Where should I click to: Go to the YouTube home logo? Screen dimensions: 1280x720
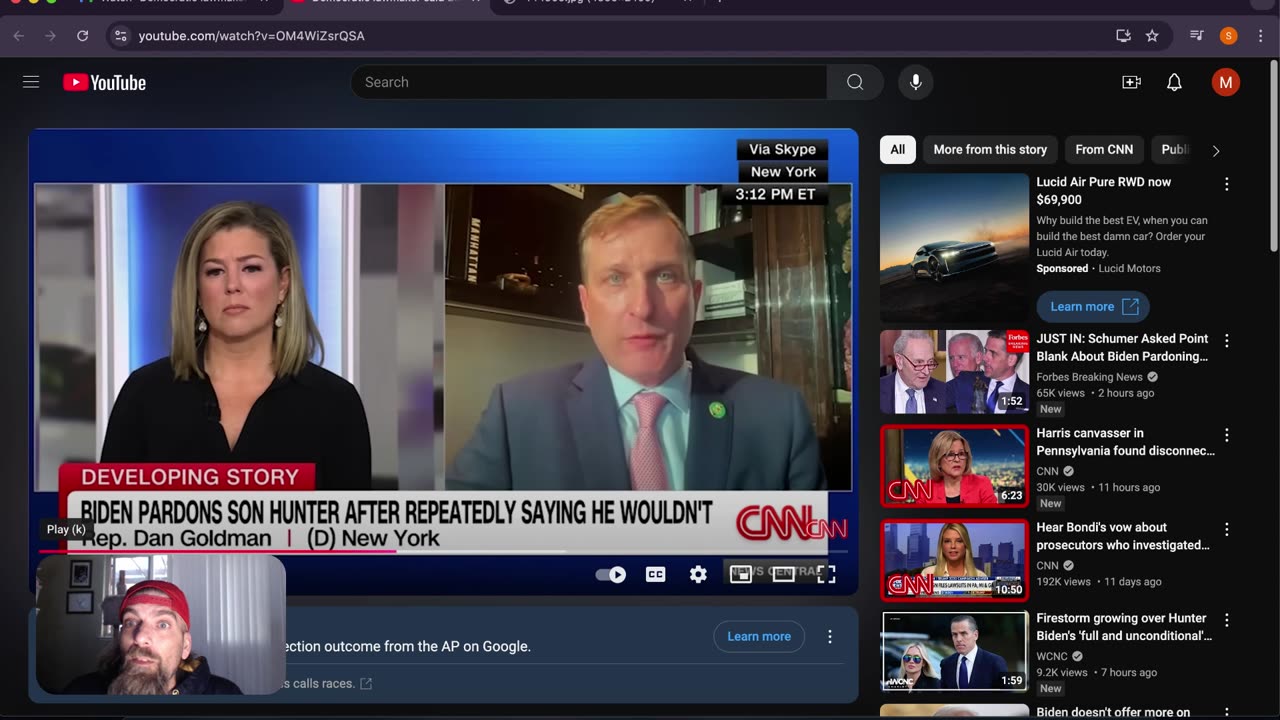point(104,82)
